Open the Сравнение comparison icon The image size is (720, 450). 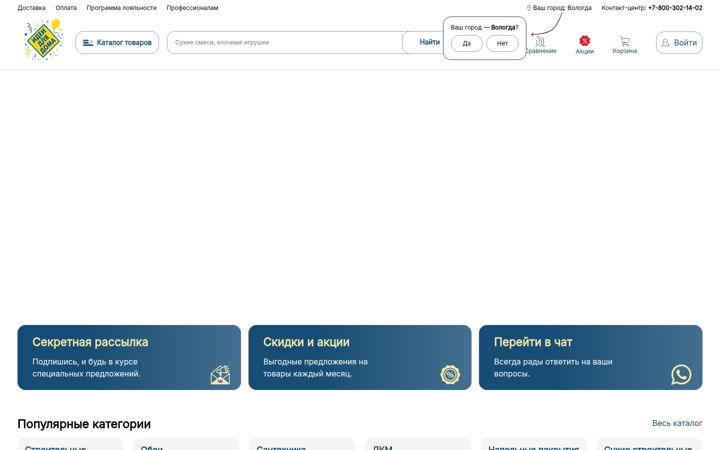tap(540, 45)
